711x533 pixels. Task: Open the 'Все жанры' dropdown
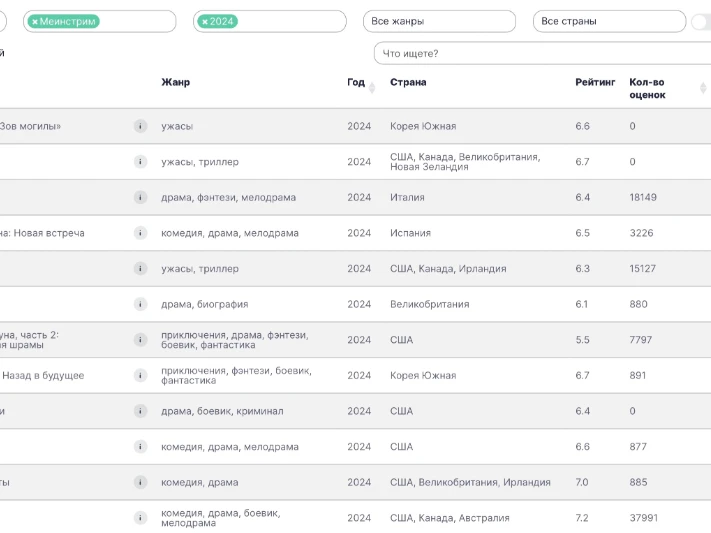(x=439, y=21)
